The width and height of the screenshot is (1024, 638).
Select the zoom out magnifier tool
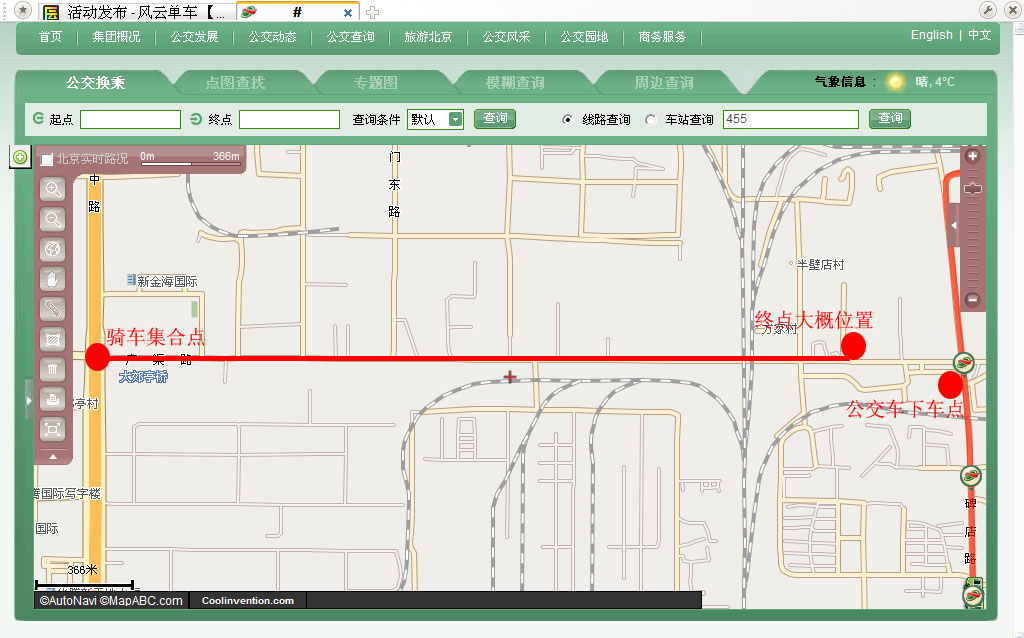pyautogui.click(x=54, y=218)
